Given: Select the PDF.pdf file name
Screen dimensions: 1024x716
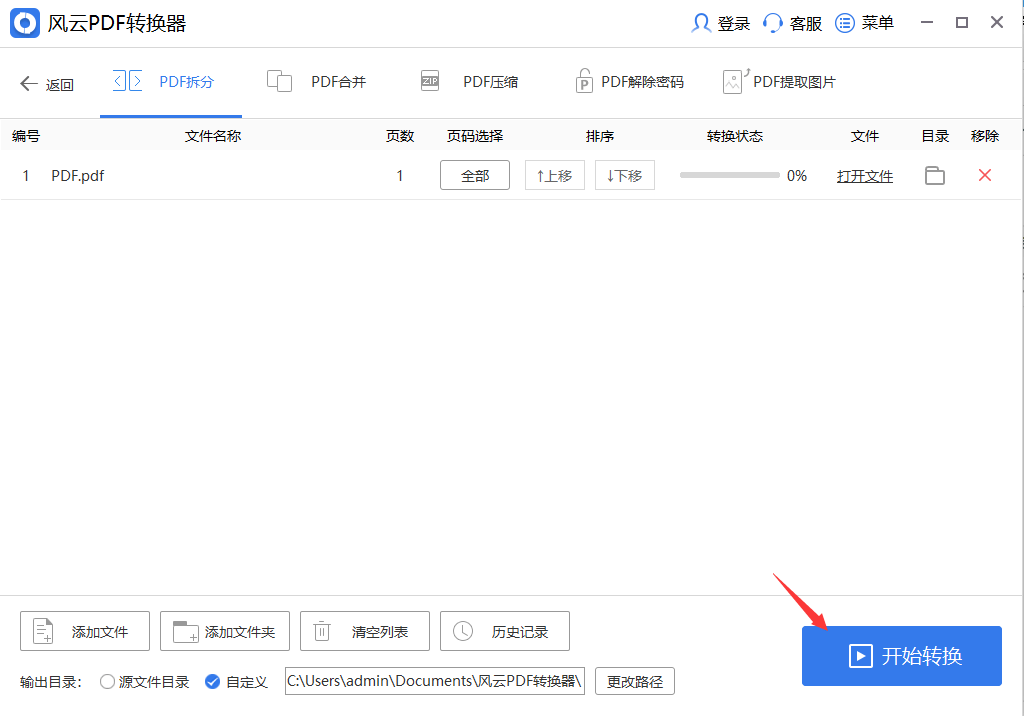Looking at the screenshot, I should click(78, 176).
